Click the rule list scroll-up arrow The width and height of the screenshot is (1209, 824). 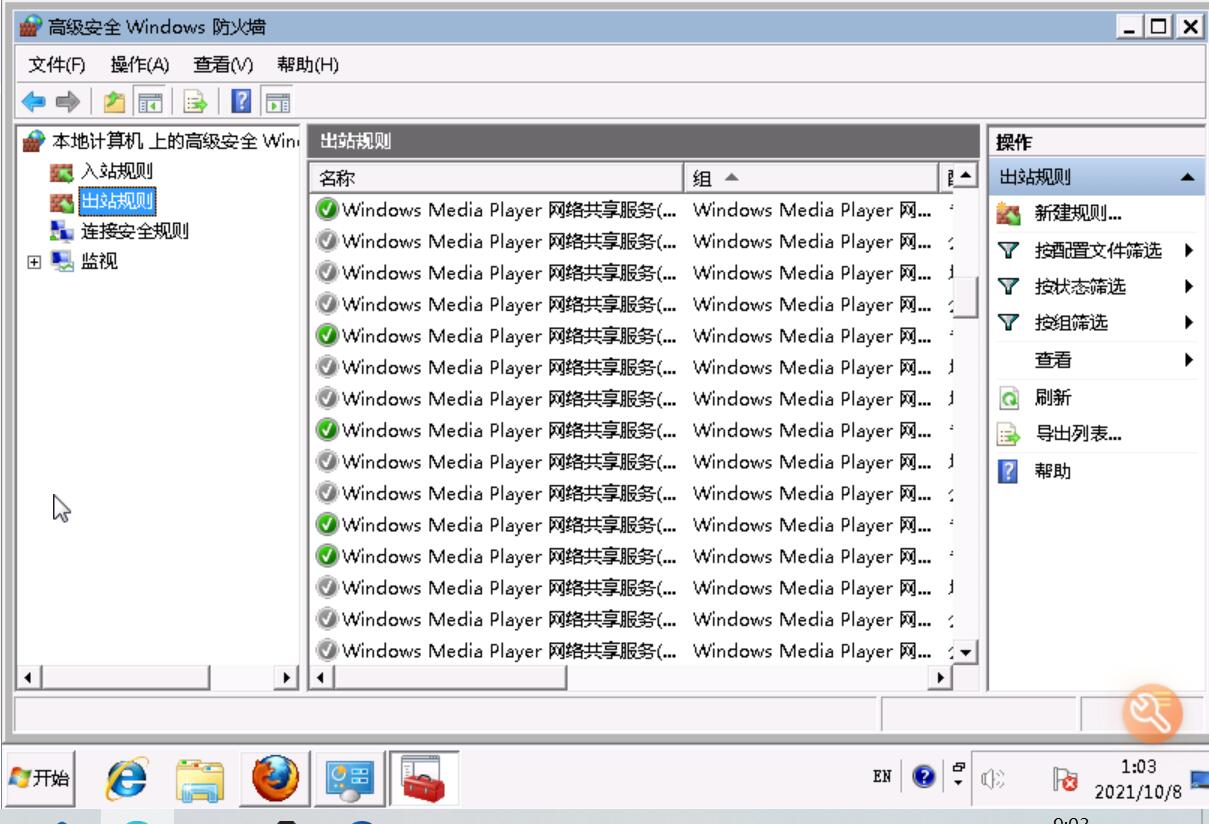coord(965,175)
